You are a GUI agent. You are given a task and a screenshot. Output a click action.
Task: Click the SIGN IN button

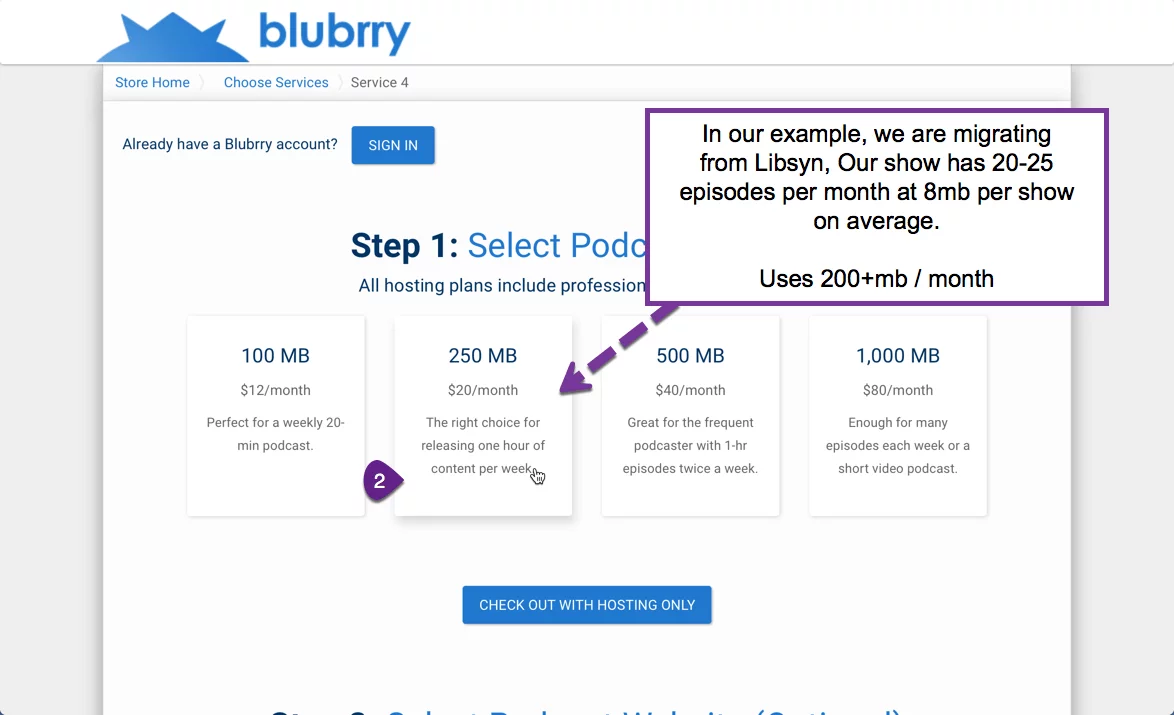(393, 145)
